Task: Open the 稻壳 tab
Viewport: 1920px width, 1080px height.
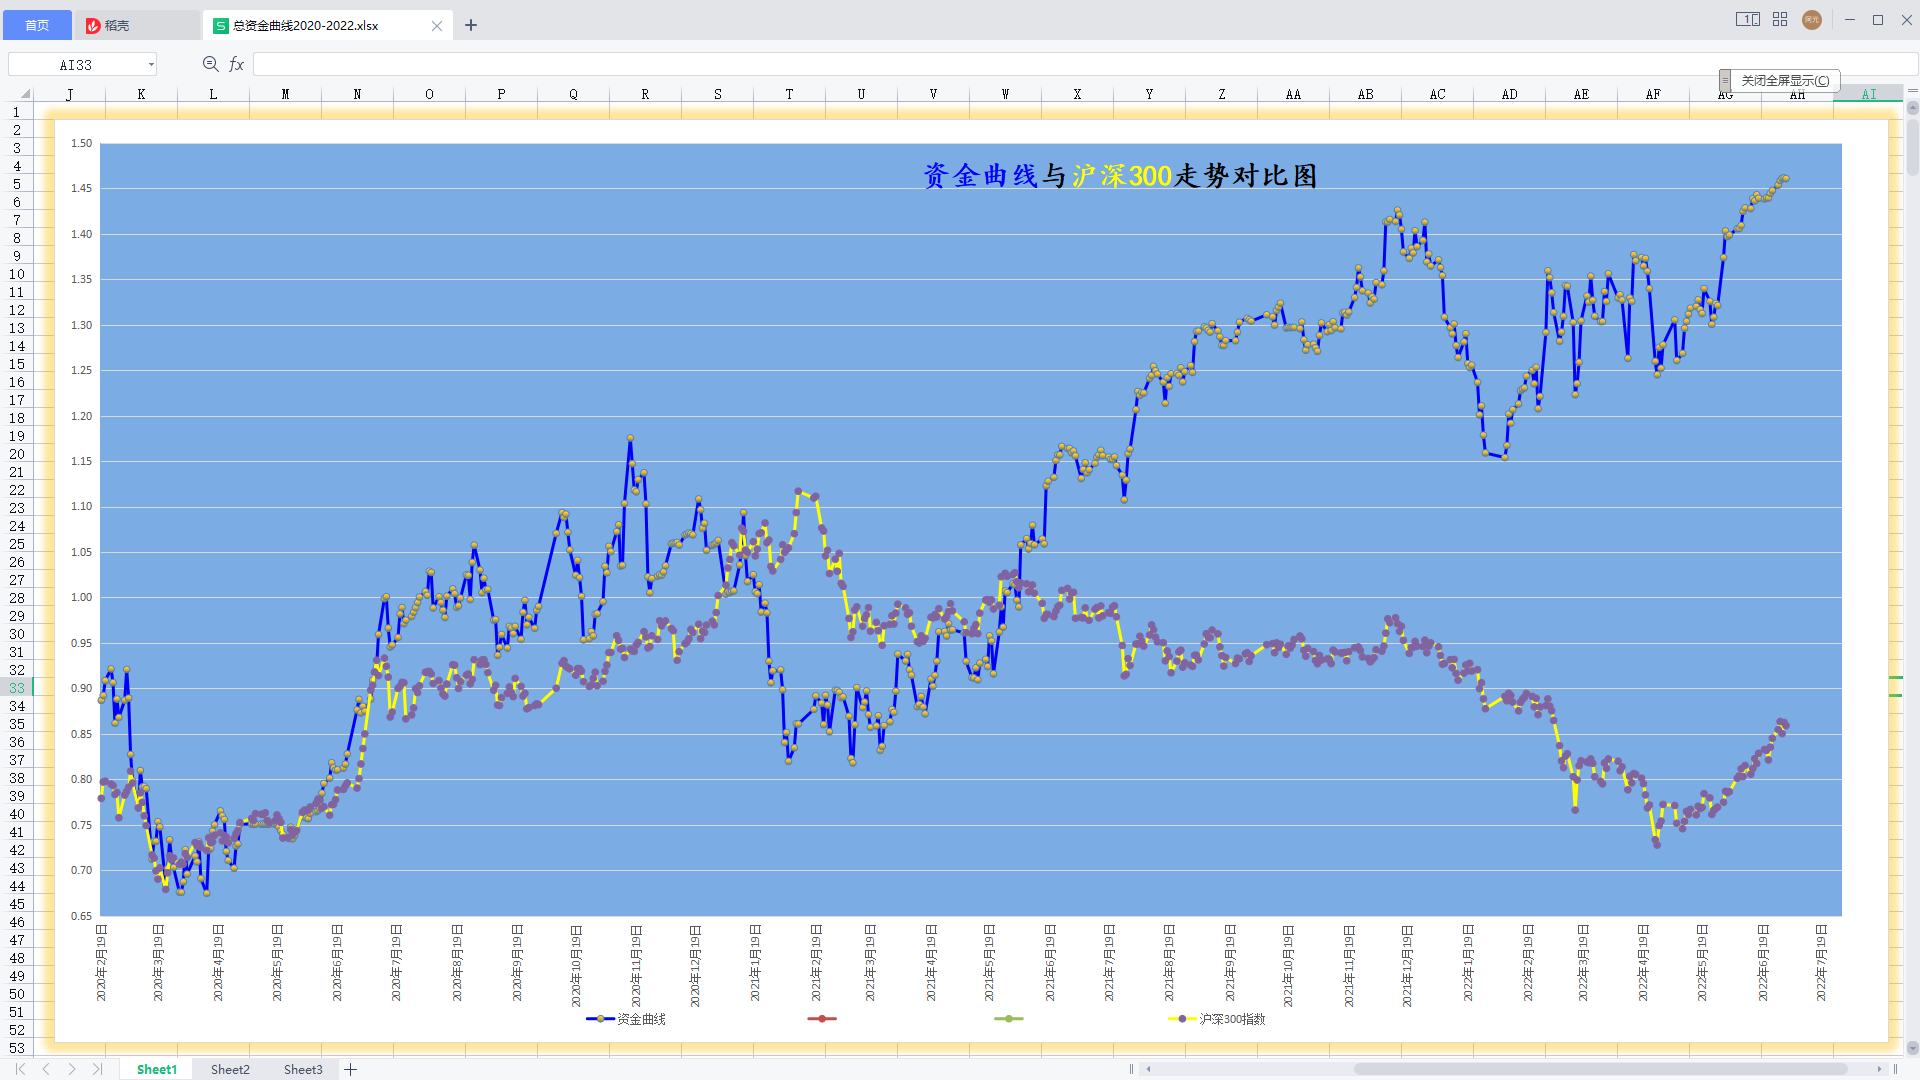Action: 117,25
